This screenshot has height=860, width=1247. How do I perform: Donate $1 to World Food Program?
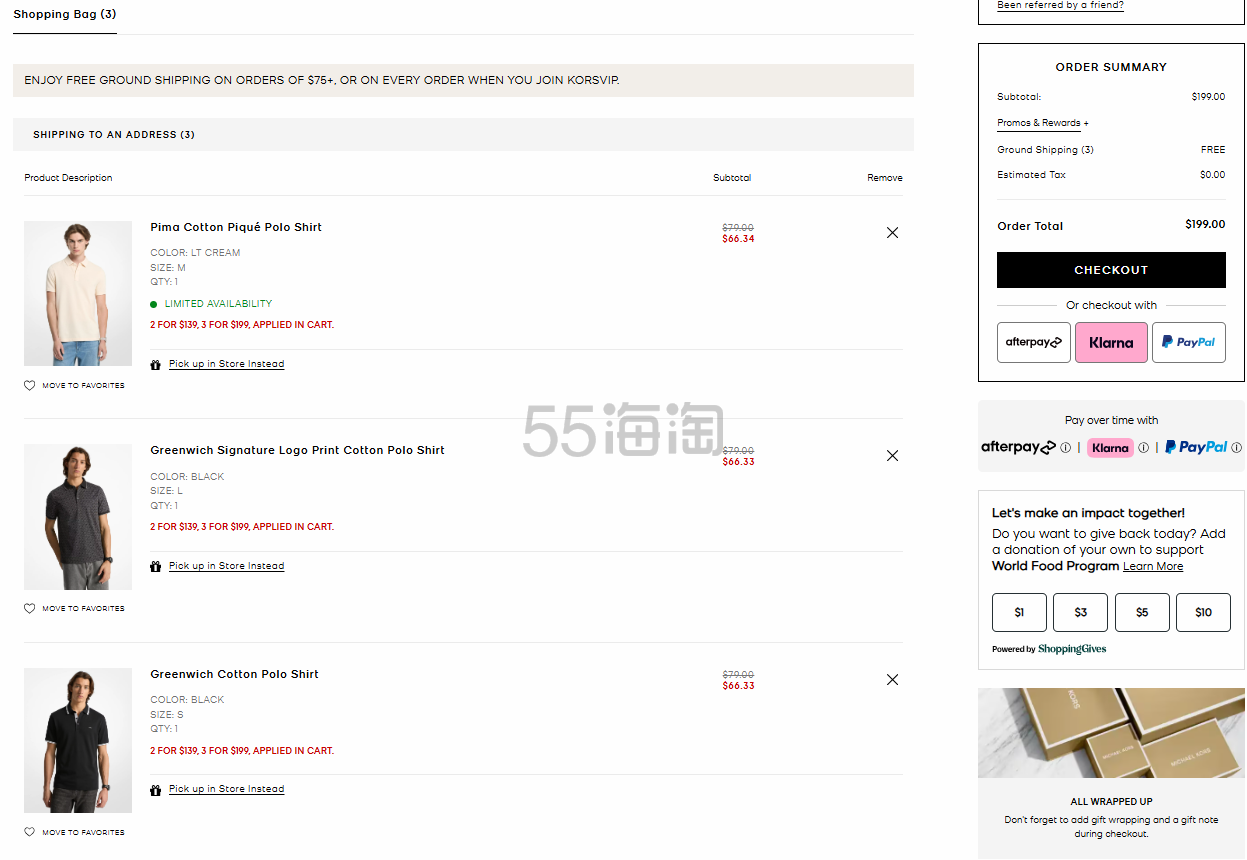(x=1019, y=613)
